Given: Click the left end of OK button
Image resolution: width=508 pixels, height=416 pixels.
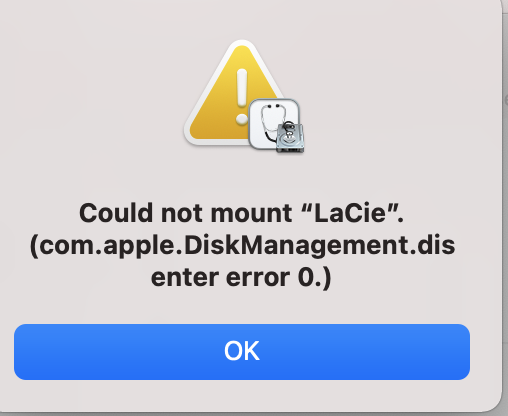Looking at the screenshot, I should pyautogui.click(x=27, y=352).
